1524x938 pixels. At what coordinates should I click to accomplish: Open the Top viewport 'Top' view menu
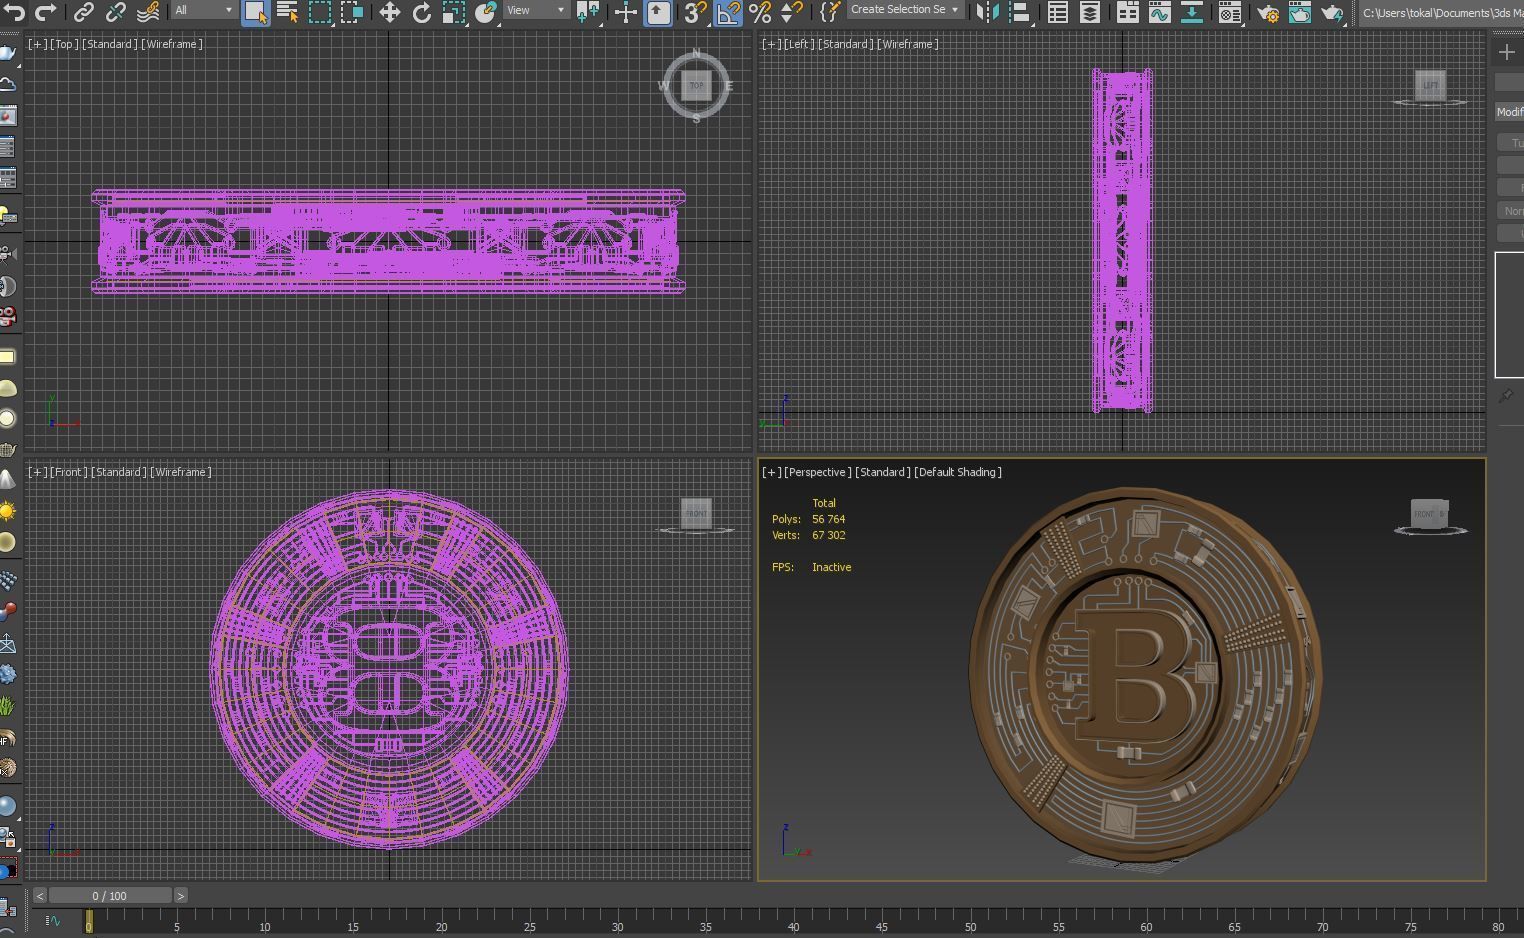coord(64,44)
